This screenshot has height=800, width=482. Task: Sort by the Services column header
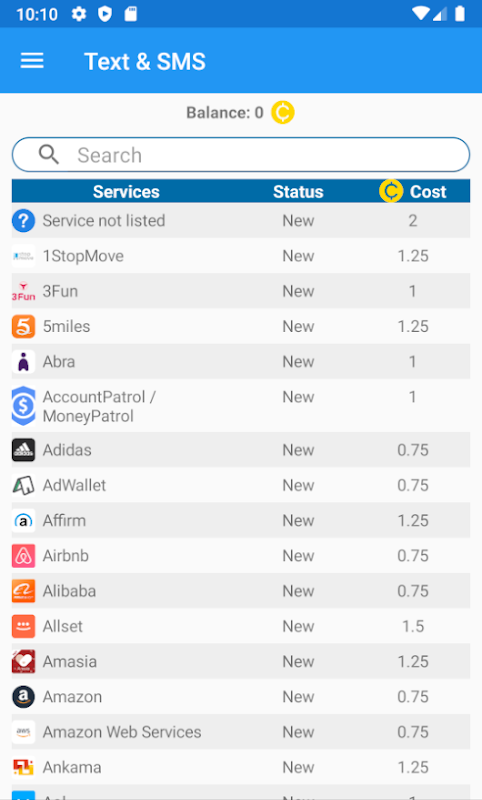click(126, 192)
